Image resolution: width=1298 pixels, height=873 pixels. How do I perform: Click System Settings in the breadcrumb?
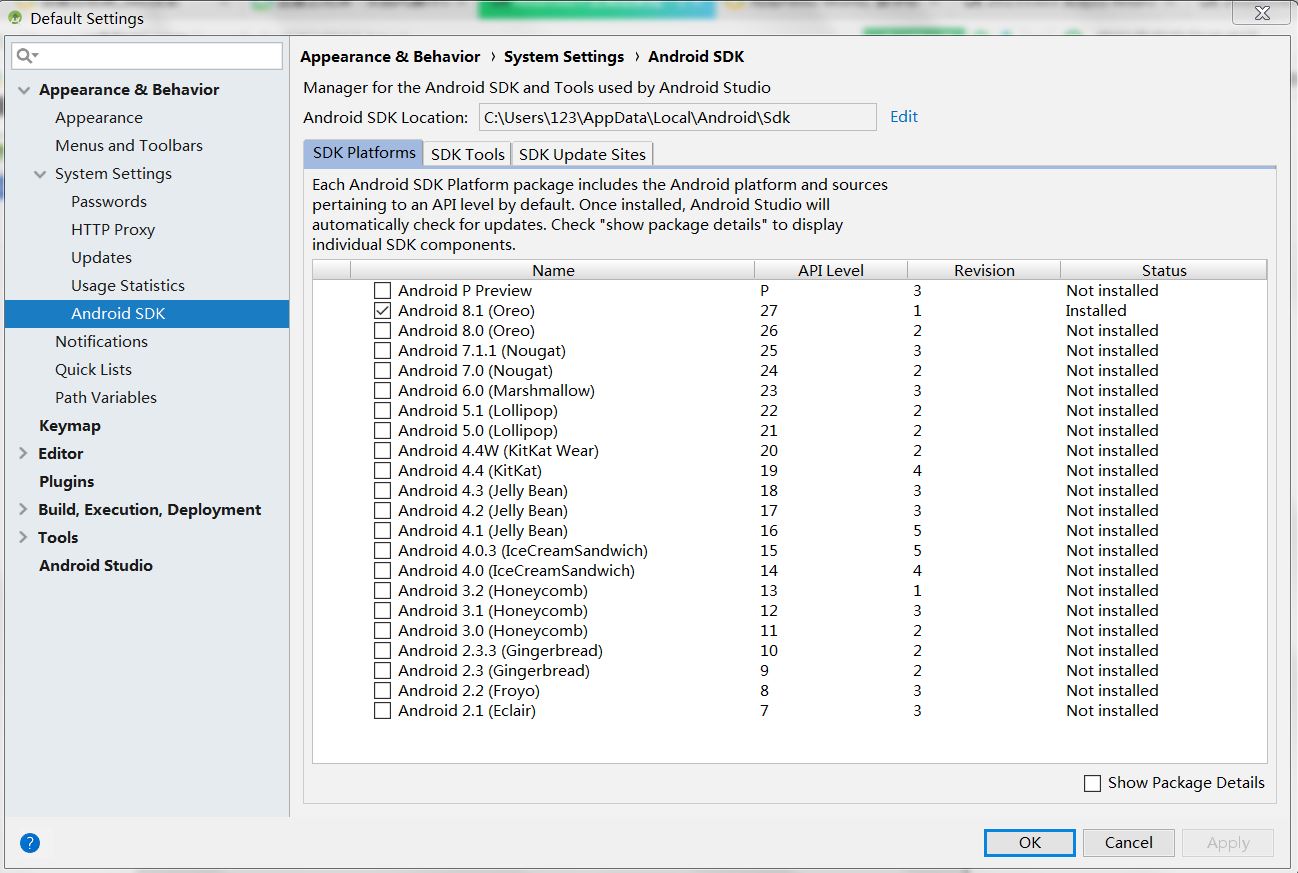(x=564, y=57)
